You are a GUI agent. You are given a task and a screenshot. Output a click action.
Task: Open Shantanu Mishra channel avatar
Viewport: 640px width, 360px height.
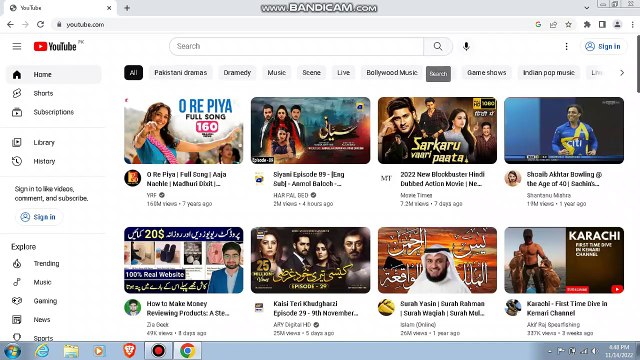click(x=513, y=178)
